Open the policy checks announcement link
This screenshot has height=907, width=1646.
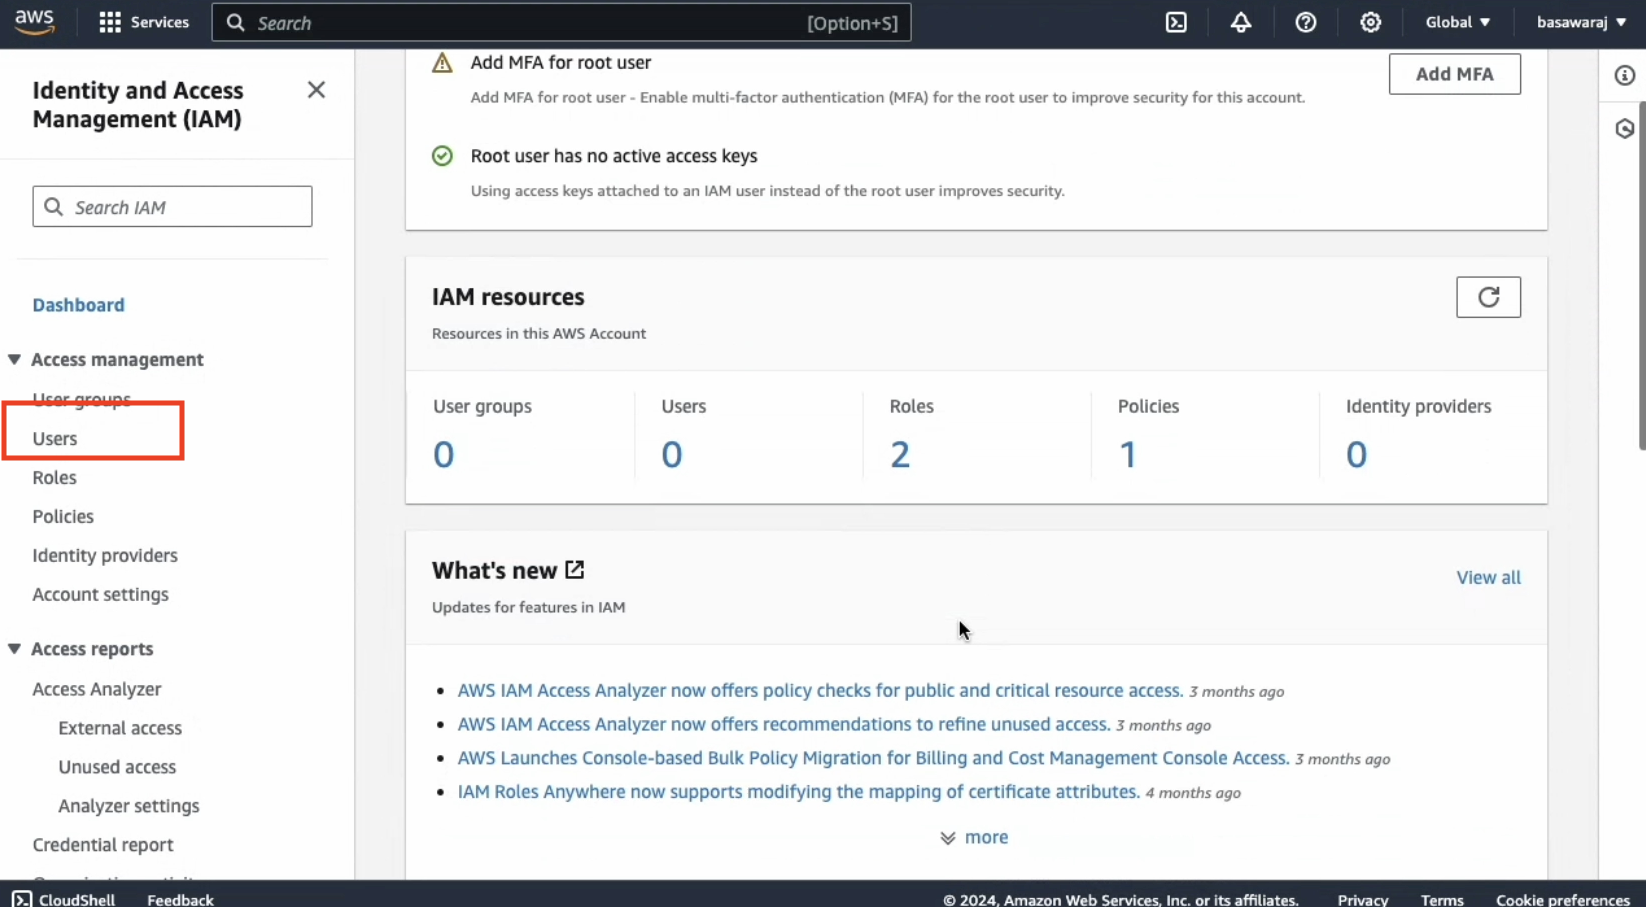(x=820, y=690)
